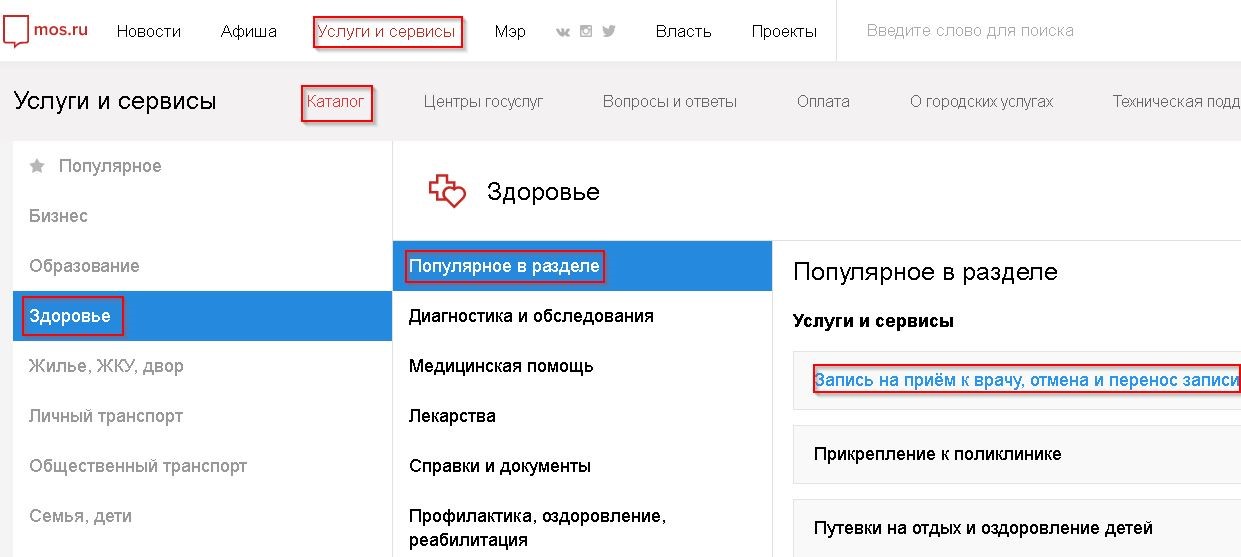Select Медицинская помощь subcategory

(582, 366)
